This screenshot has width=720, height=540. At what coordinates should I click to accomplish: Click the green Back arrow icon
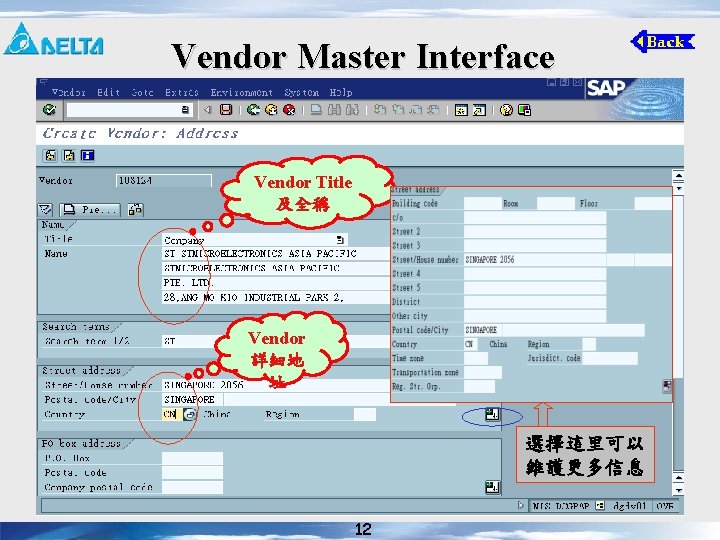(253, 110)
